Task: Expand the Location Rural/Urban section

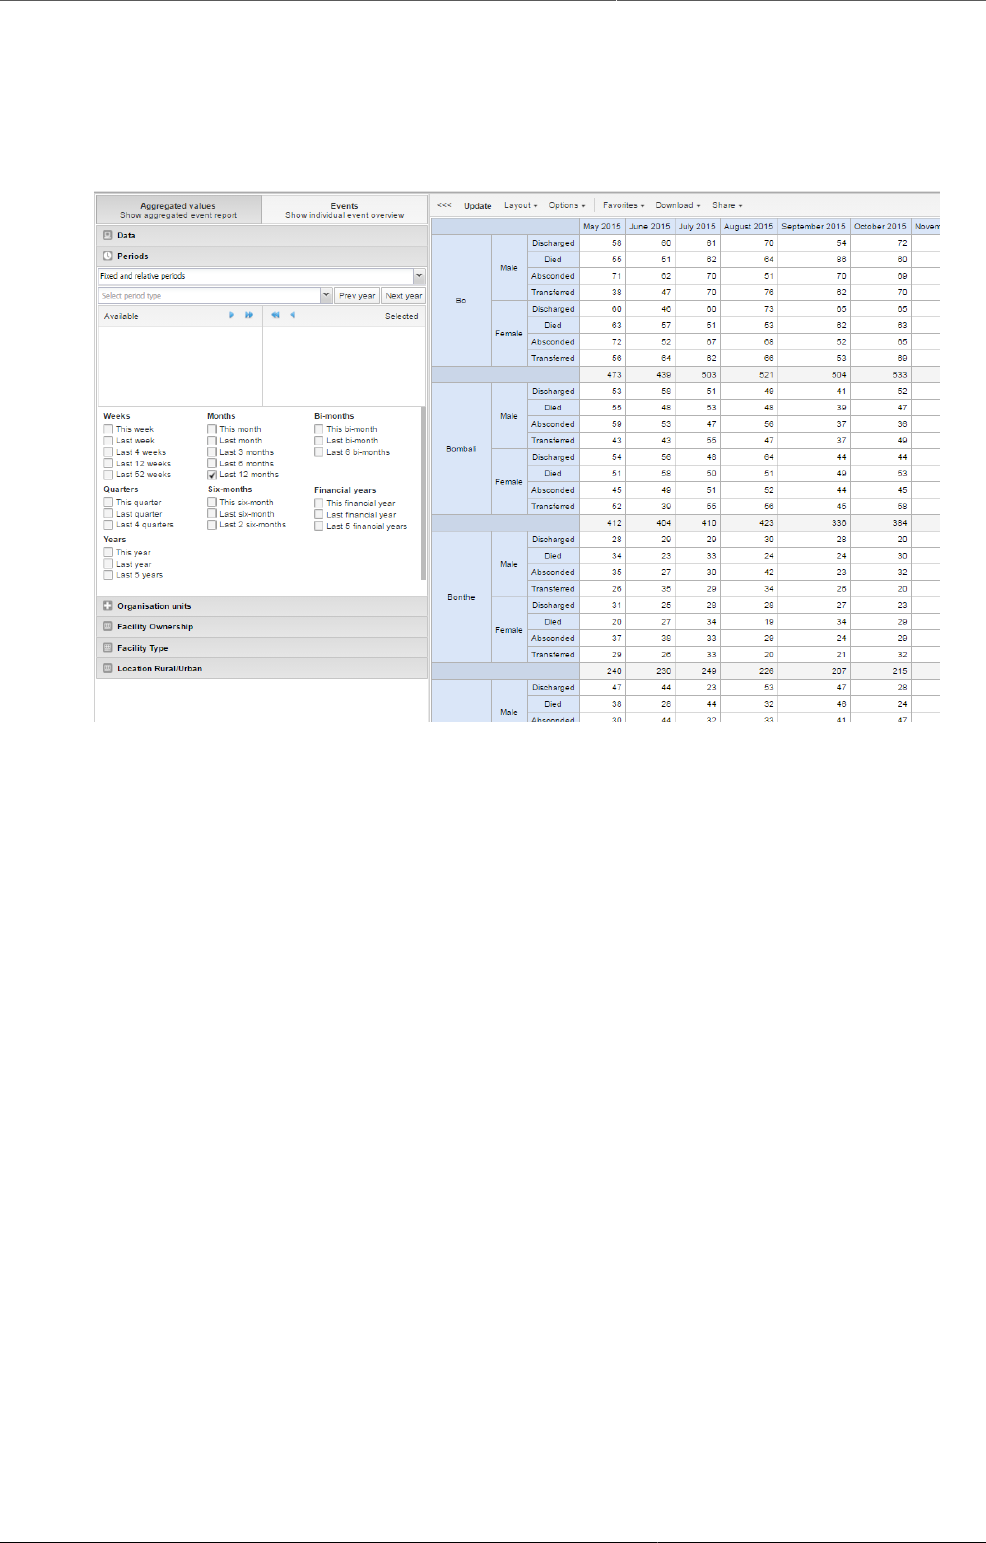Action: [262, 668]
